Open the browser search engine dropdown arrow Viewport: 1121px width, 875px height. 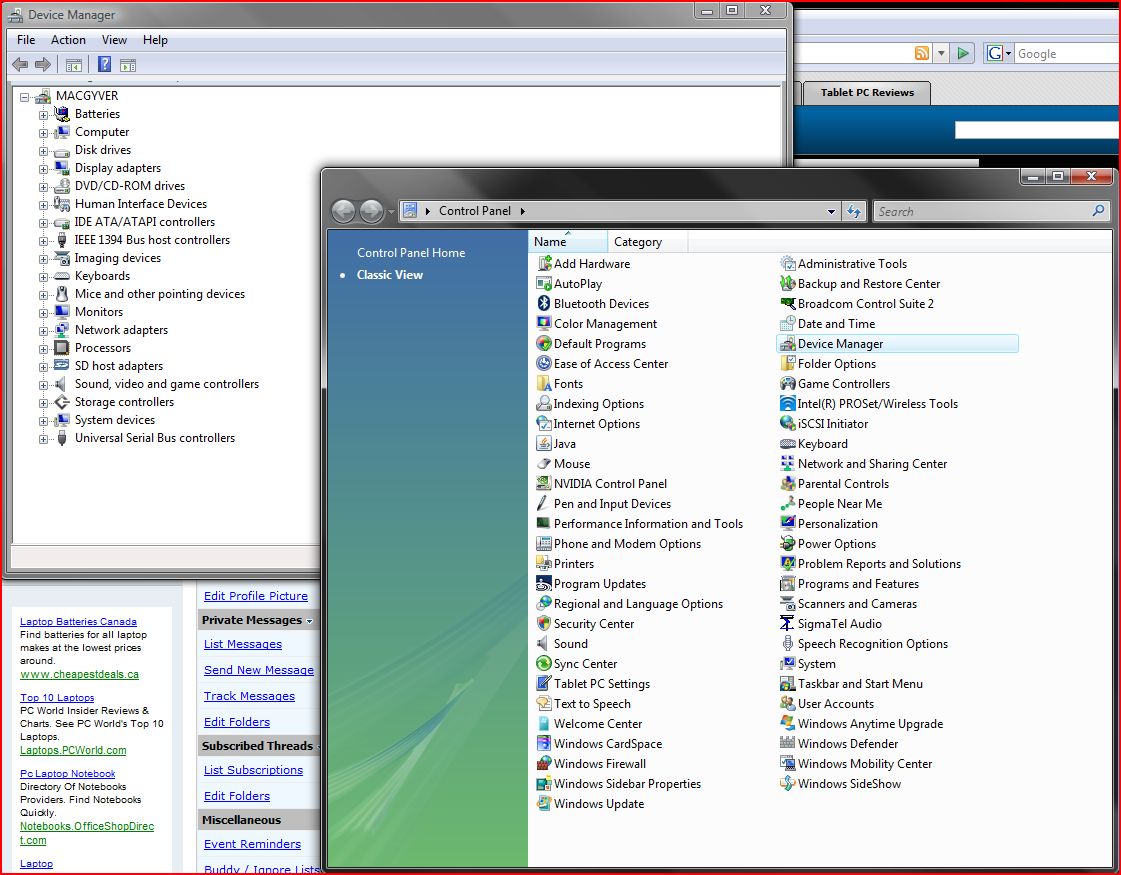1009,54
